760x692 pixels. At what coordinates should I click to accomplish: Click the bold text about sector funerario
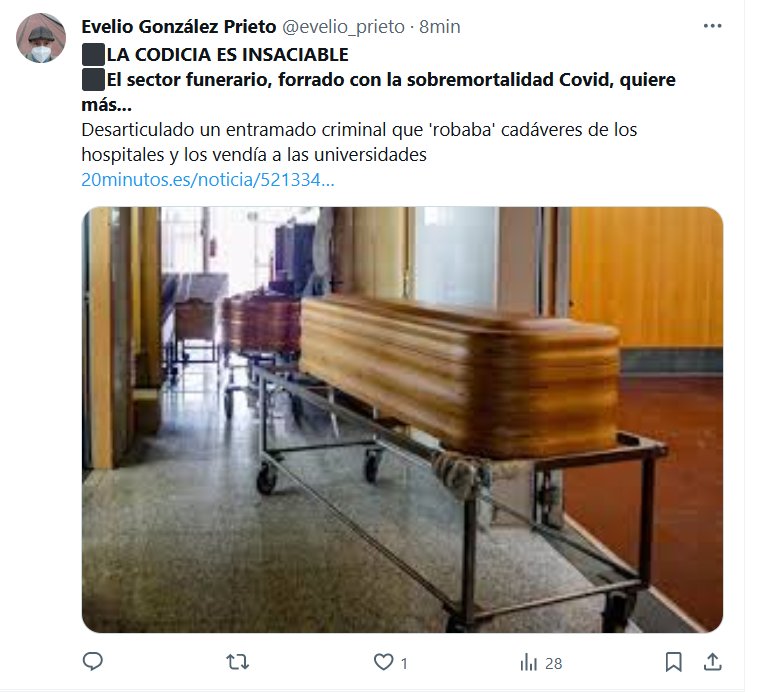(x=379, y=92)
